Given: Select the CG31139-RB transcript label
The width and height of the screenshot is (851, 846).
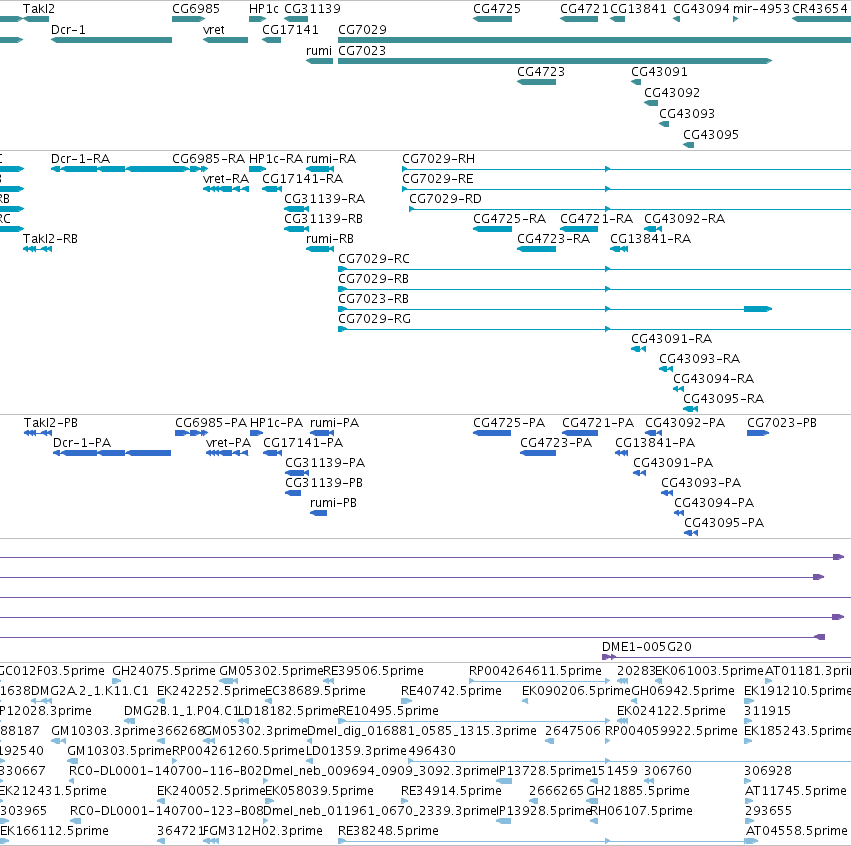Looking at the screenshot, I should (x=323, y=219).
